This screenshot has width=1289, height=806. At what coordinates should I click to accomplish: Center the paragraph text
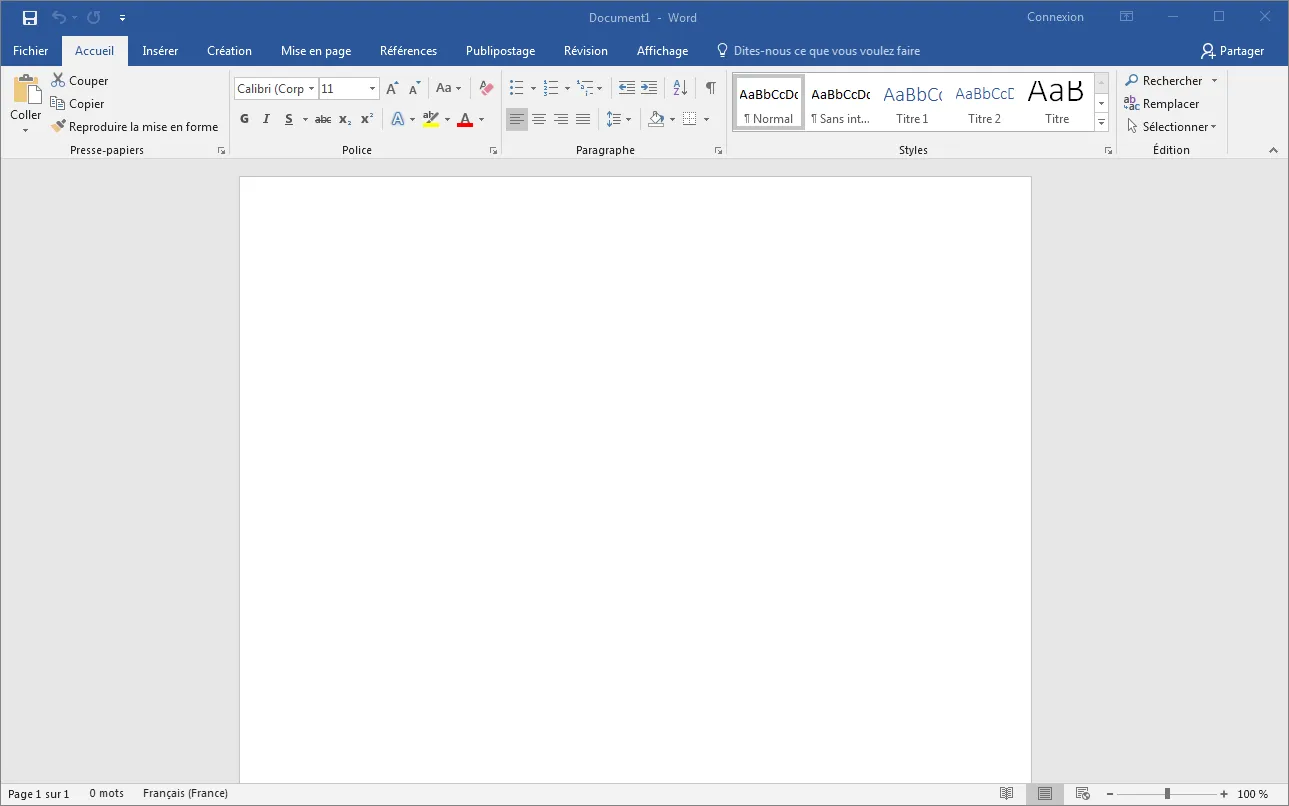click(539, 119)
